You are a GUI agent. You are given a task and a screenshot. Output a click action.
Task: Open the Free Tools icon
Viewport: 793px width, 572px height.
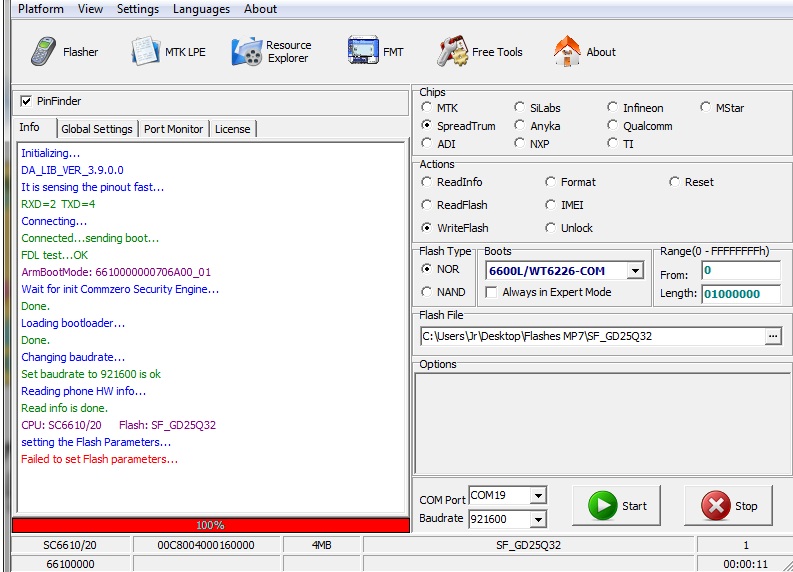[453, 51]
